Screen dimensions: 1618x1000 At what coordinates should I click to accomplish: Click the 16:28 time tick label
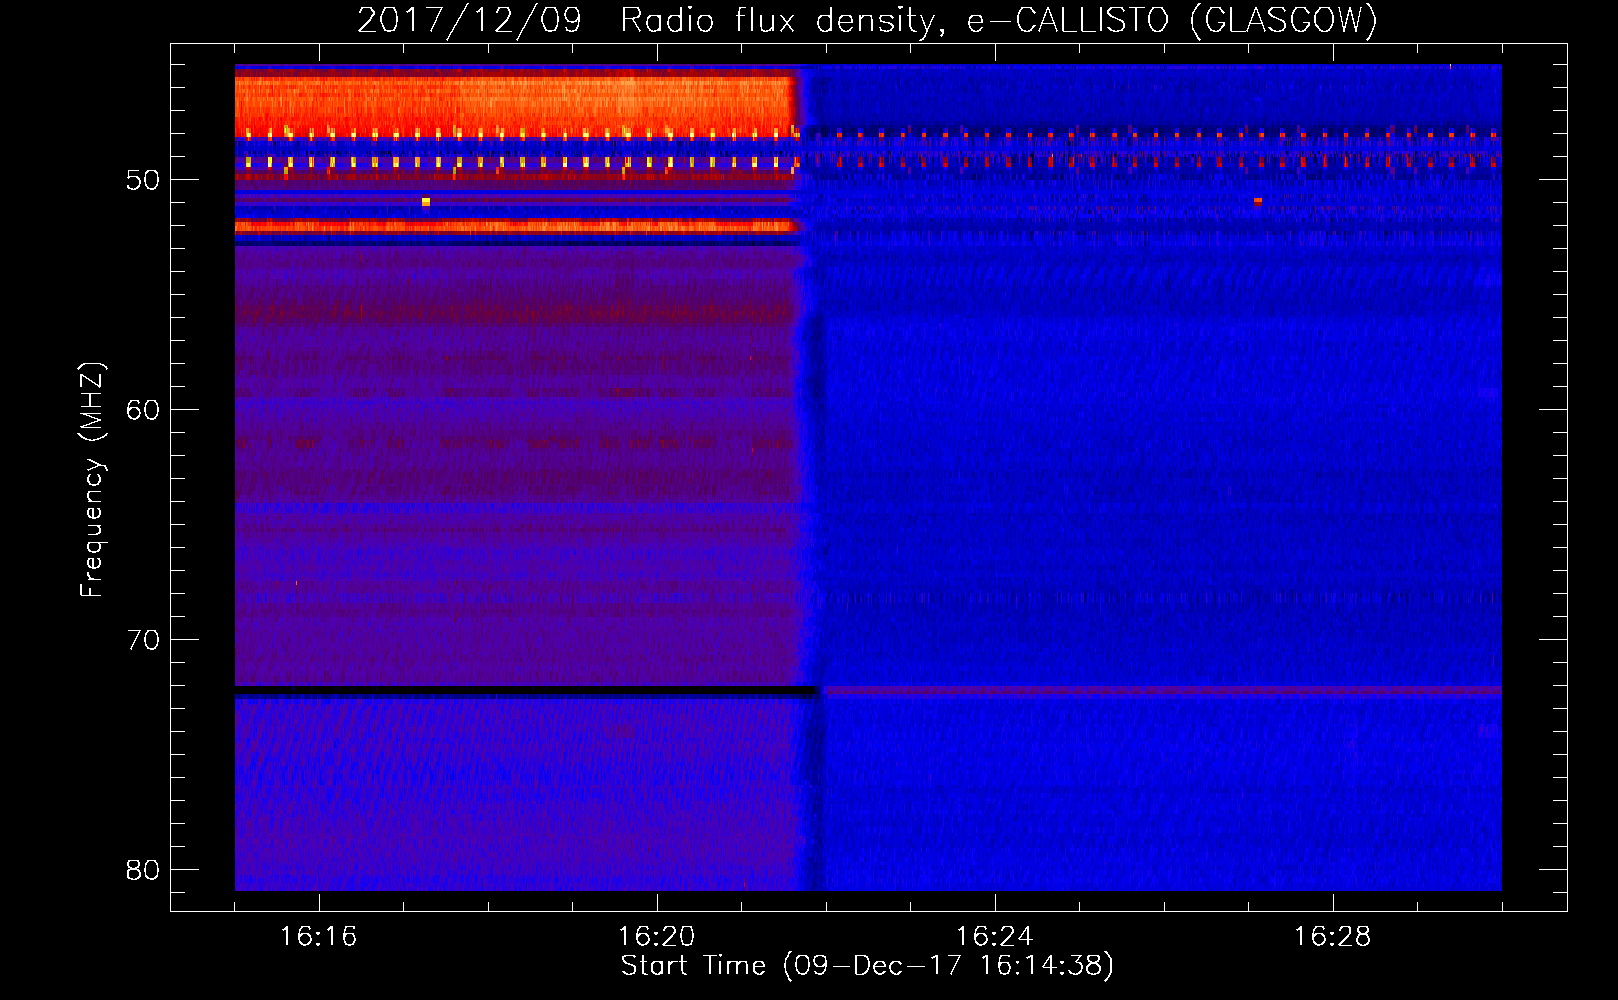point(1332,936)
